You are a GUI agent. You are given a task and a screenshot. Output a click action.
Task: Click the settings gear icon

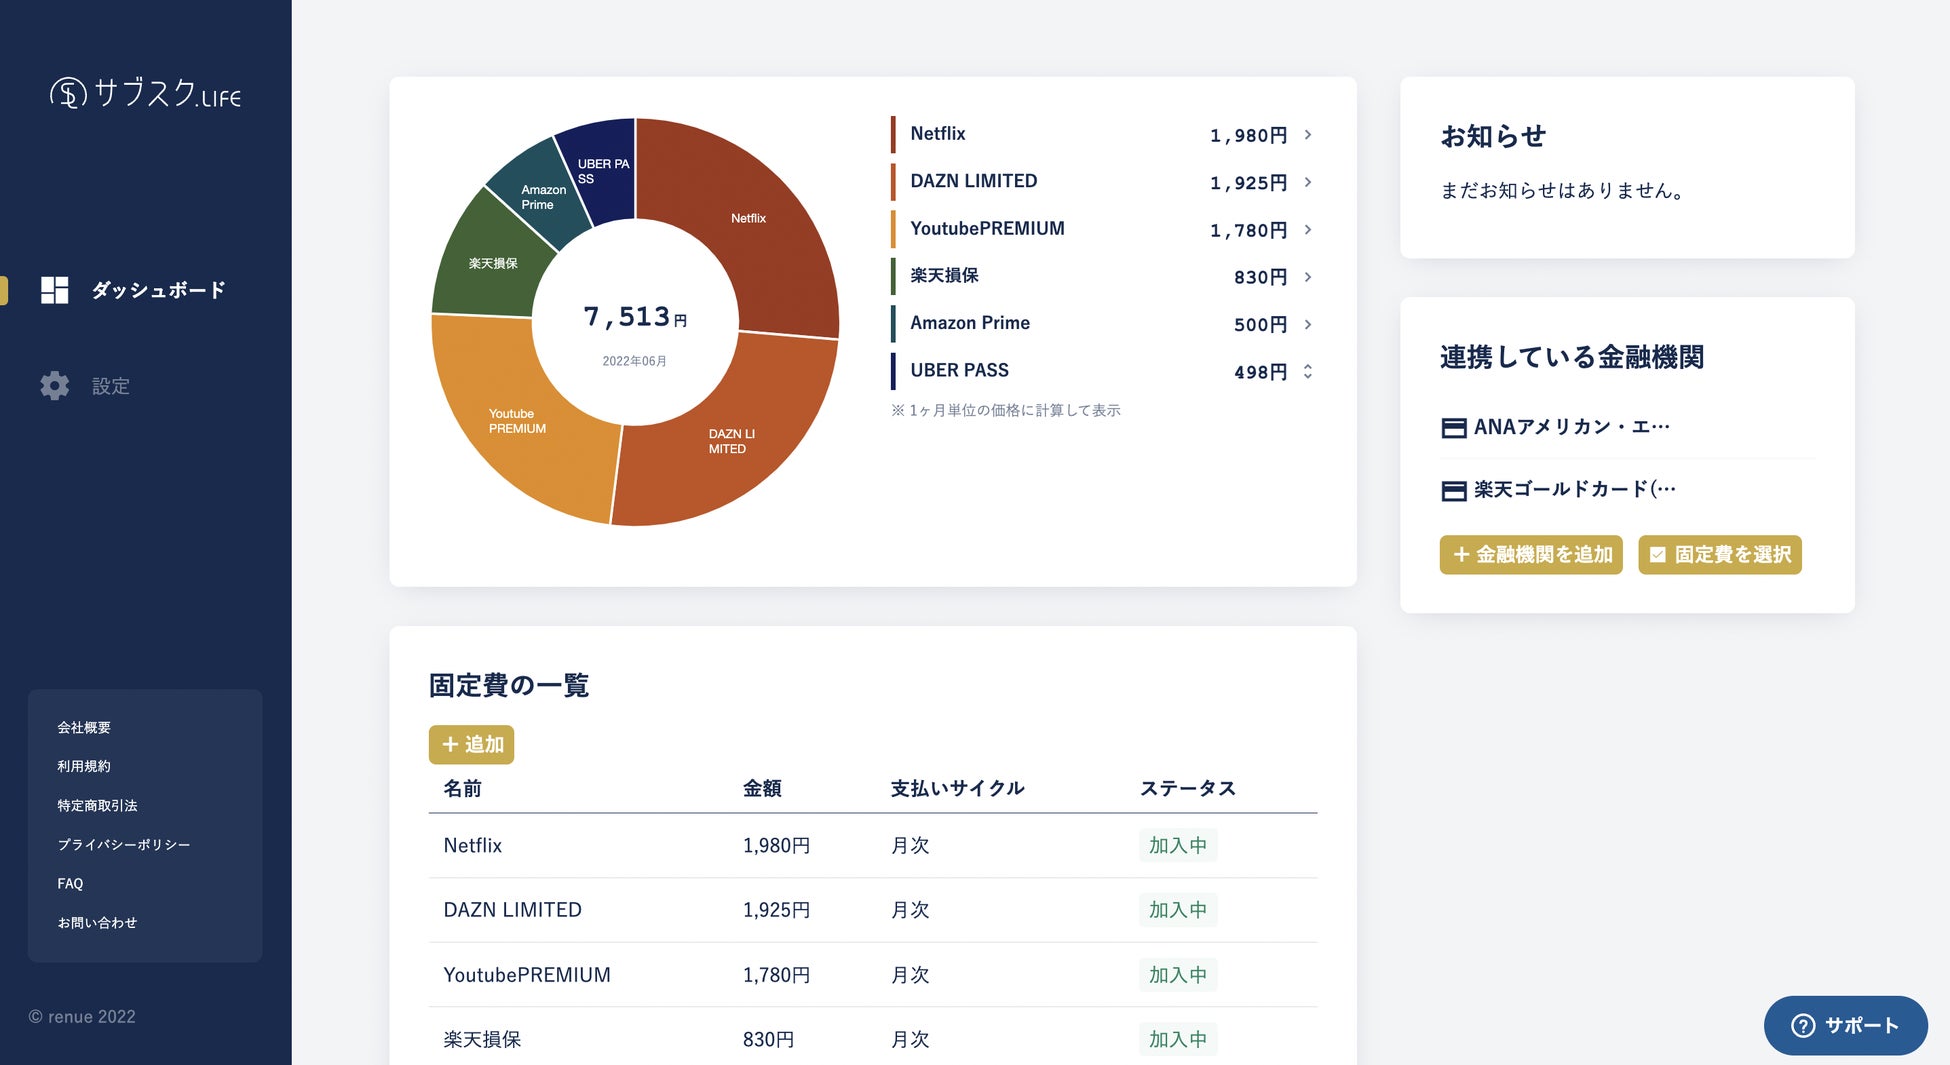pos(55,386)
